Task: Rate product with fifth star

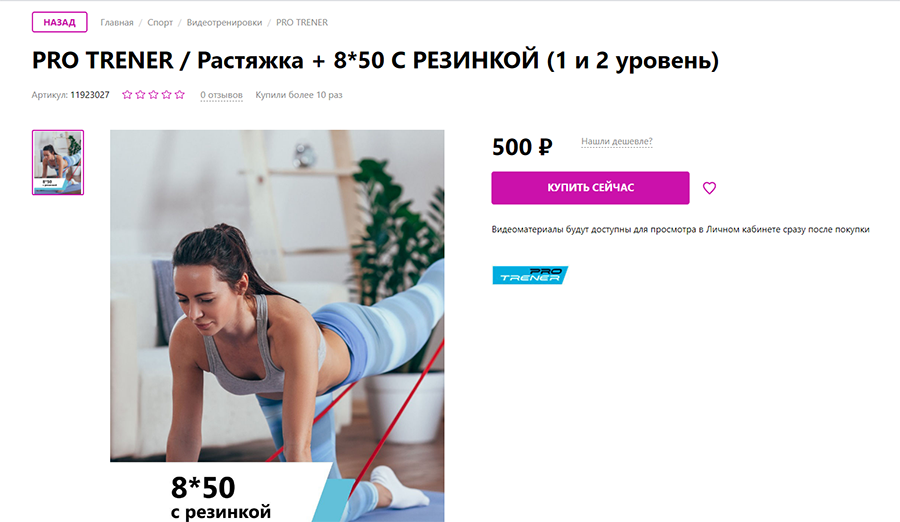Action: [180, 95]
